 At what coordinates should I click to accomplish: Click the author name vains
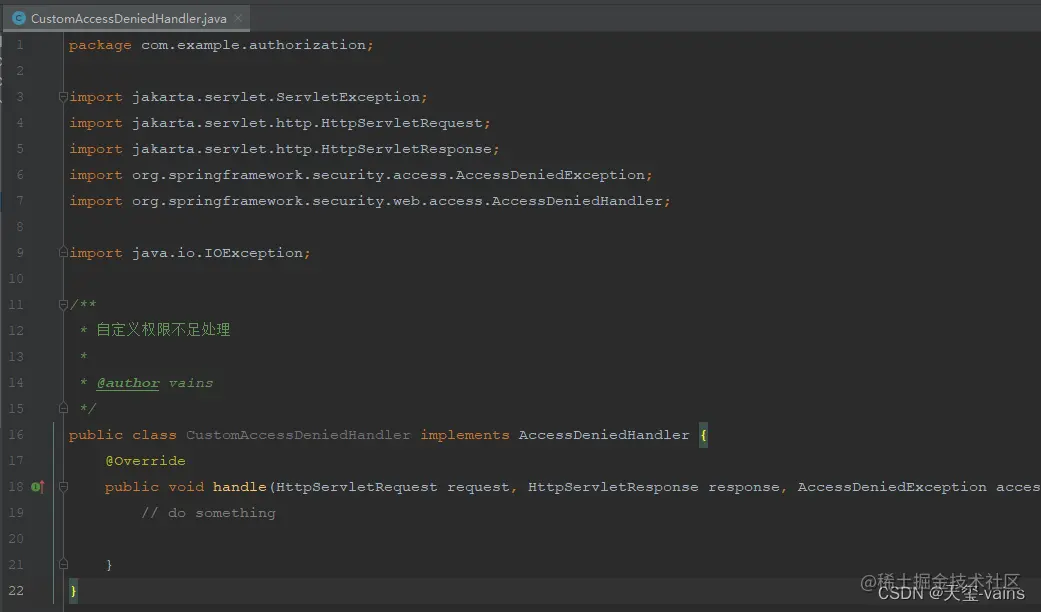click(191, 383)
